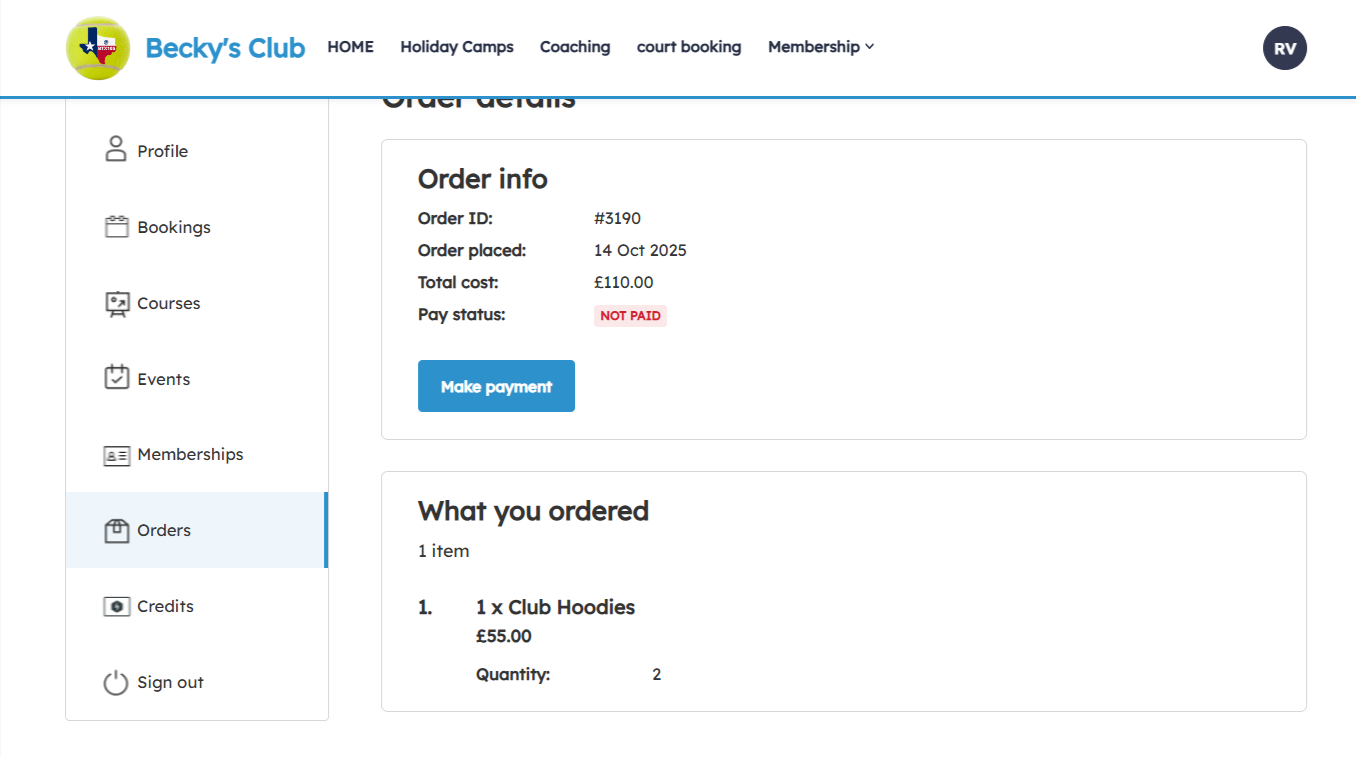This screenshot has width=1356, height=757.
Task: Go to the HOME menu item
Action: click(350, 47)
